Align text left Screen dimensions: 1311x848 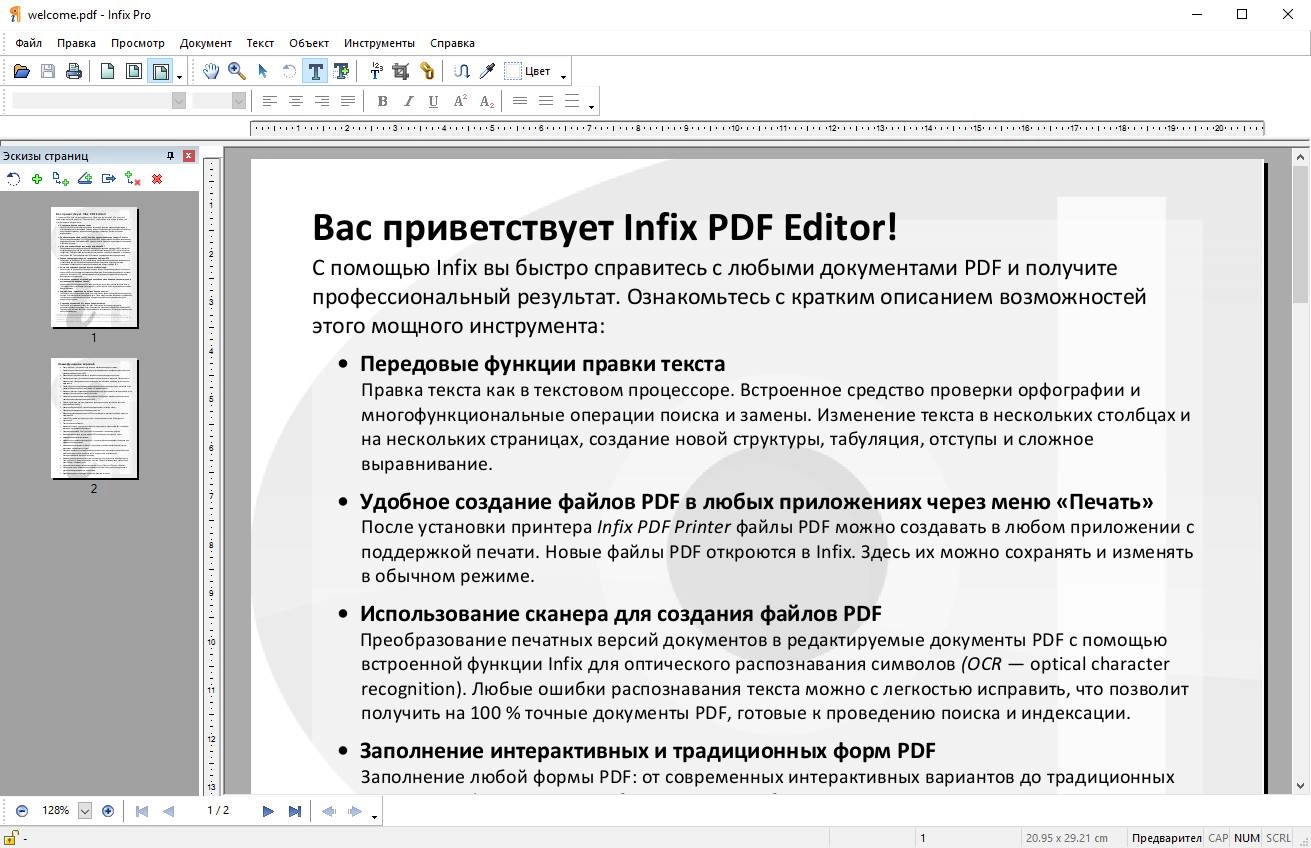point(270,101)
